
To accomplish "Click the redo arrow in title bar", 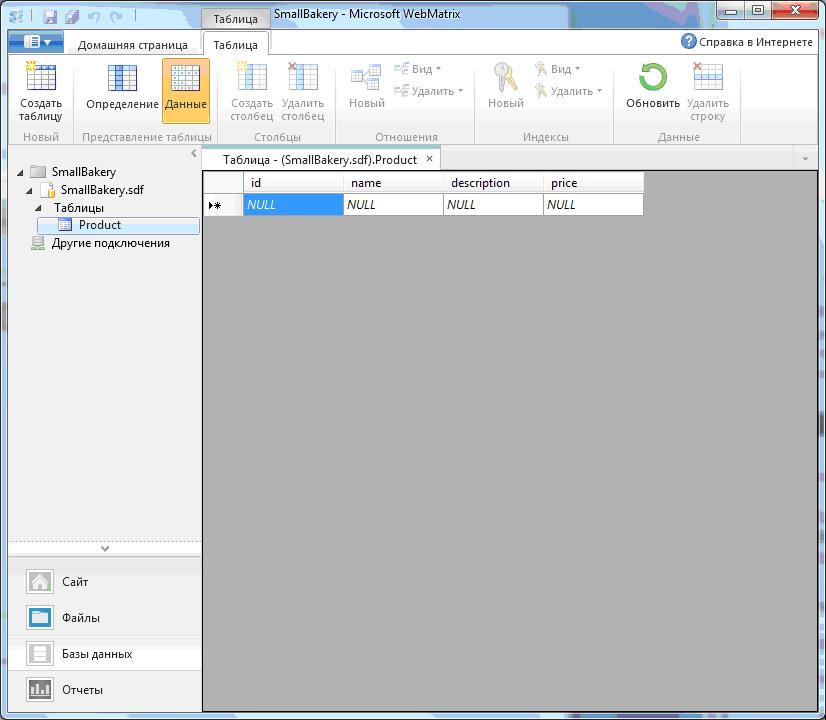I will click(x=116, y=17).
